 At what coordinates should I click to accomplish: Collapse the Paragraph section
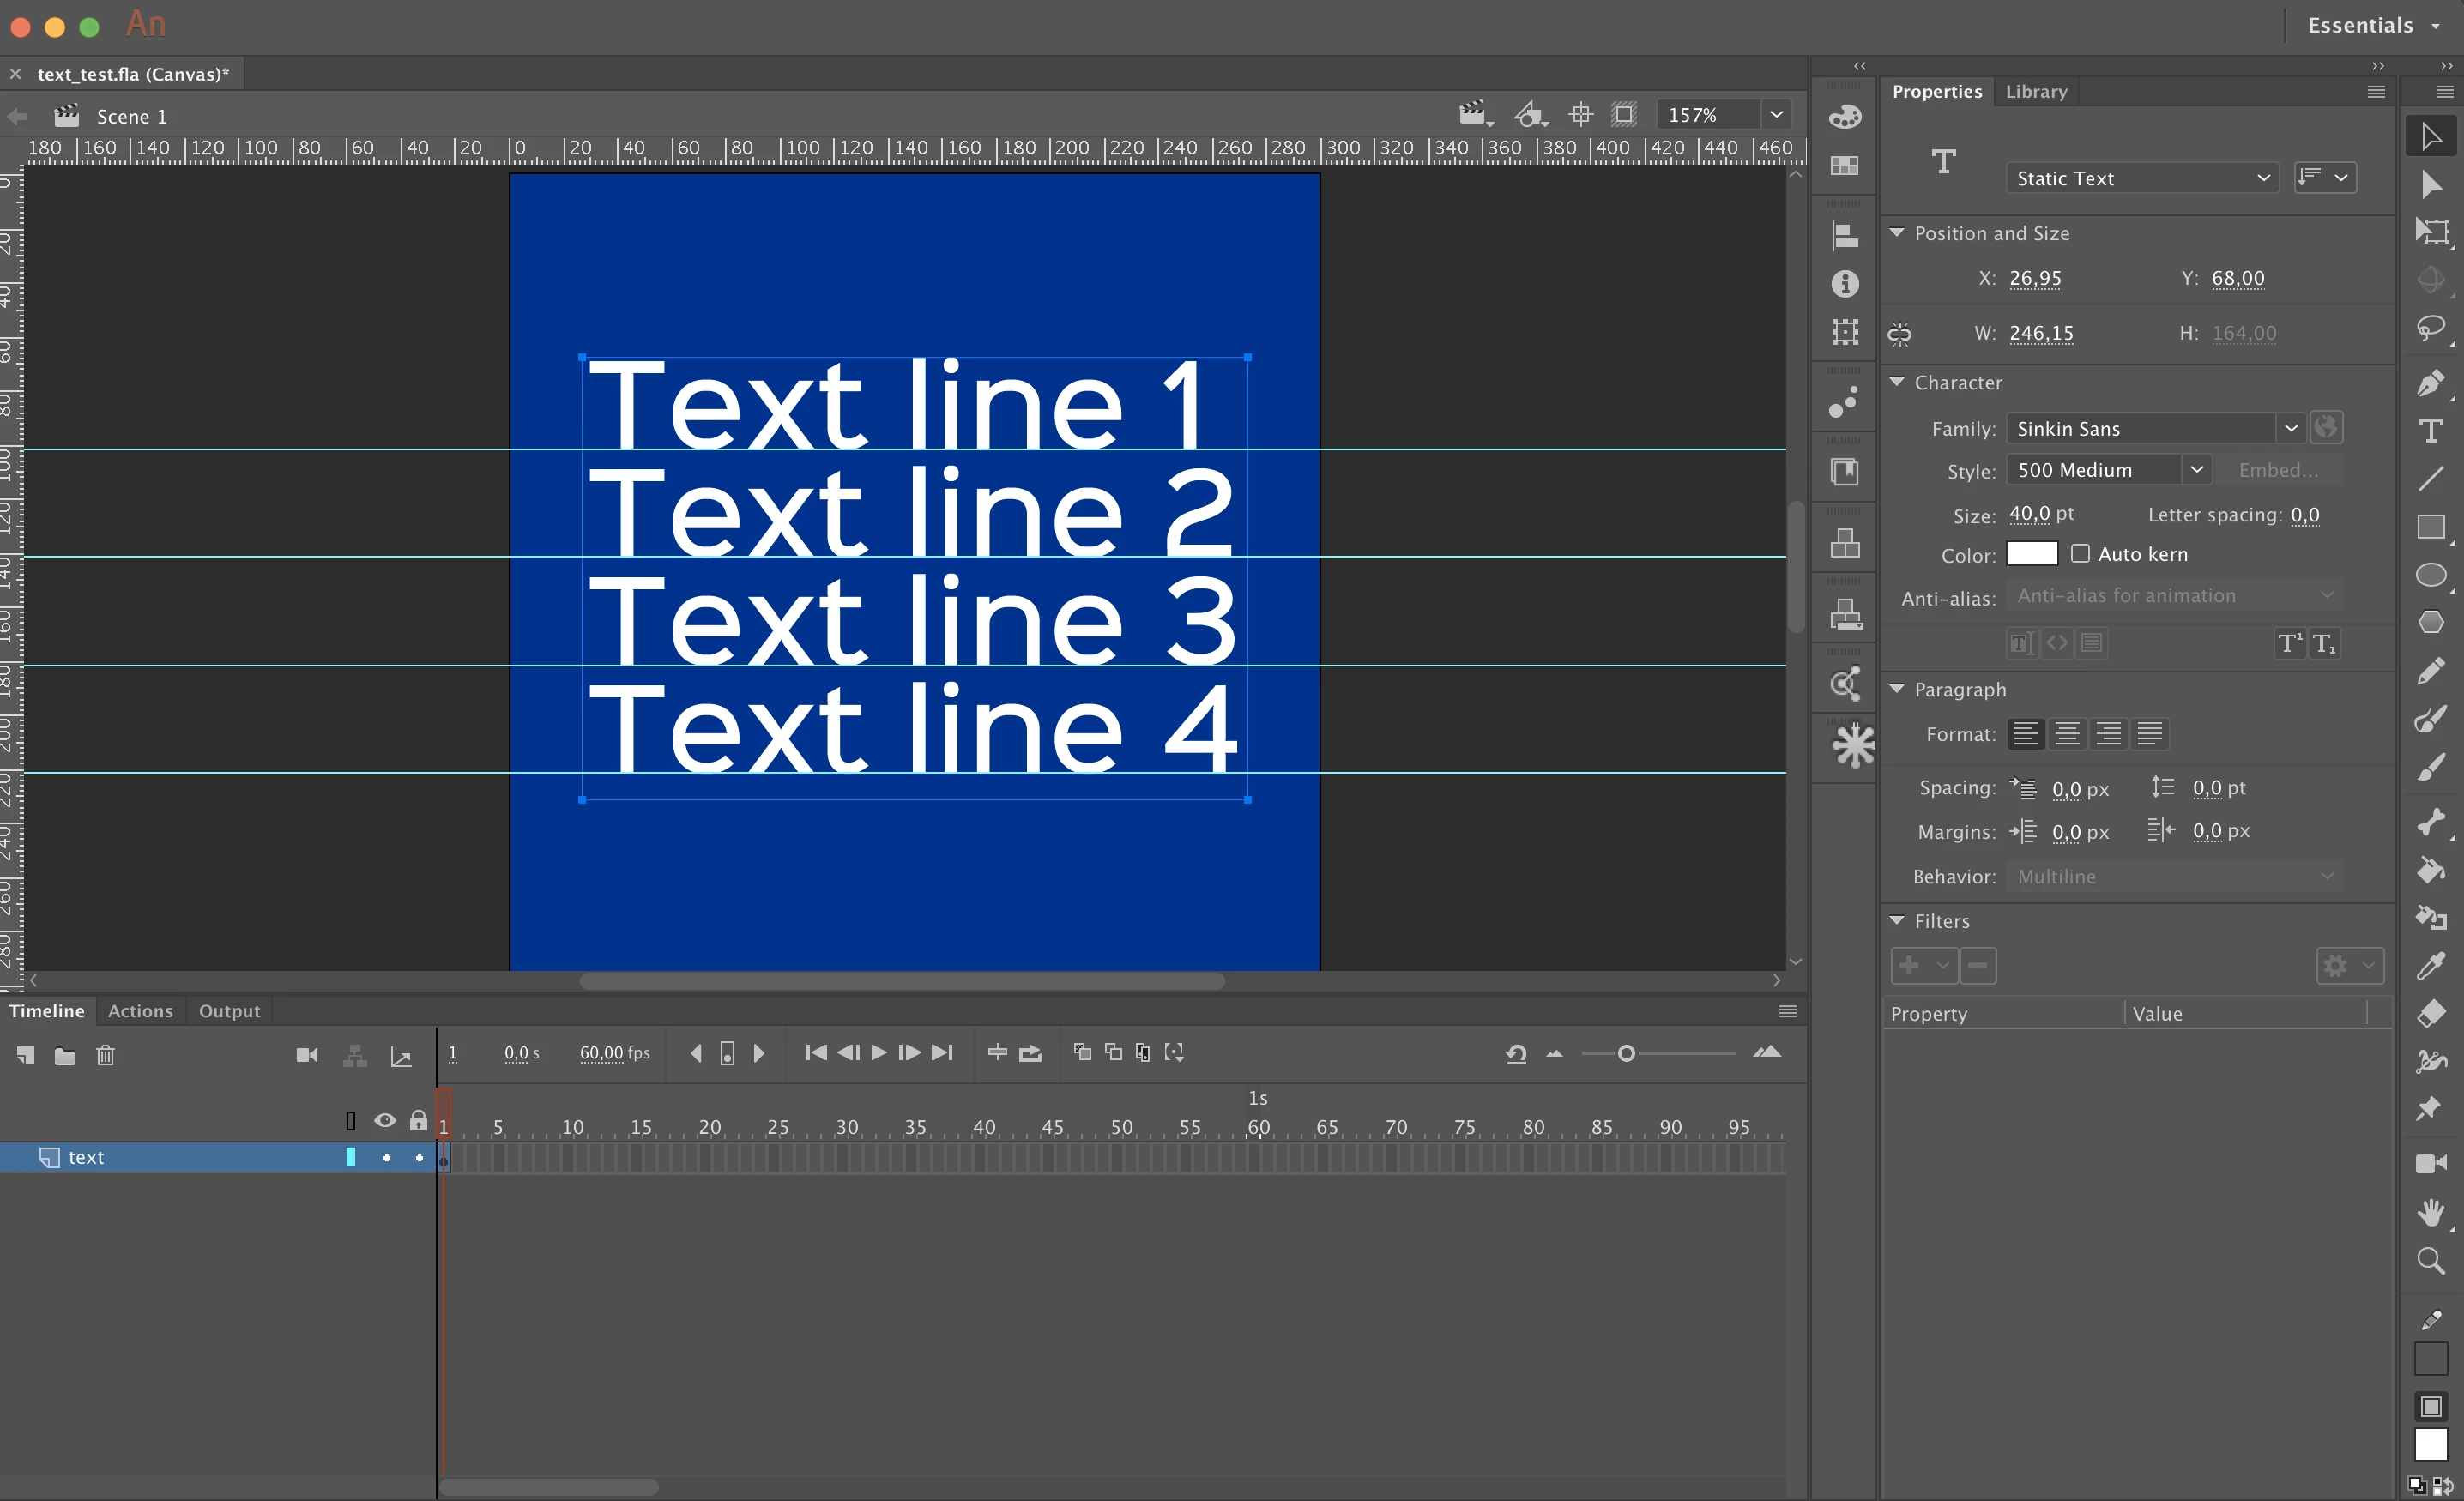pyautogui.click(x=1896, y=689)
